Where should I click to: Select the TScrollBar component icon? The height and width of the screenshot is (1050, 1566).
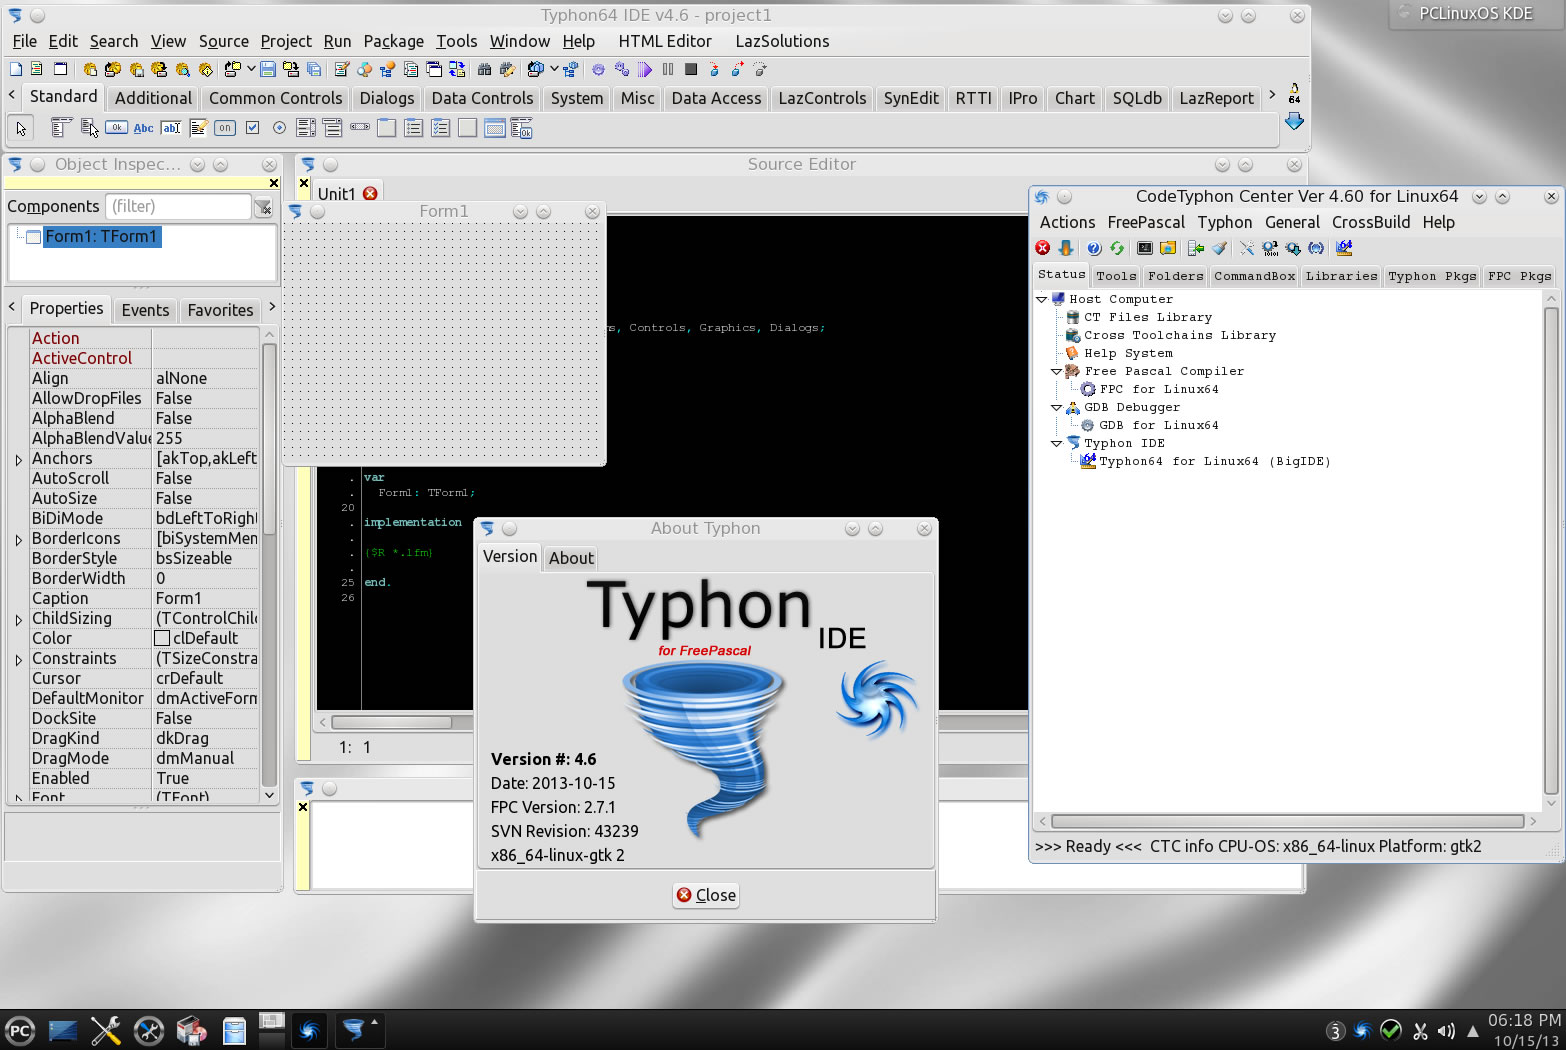click(x=360, y=128)
